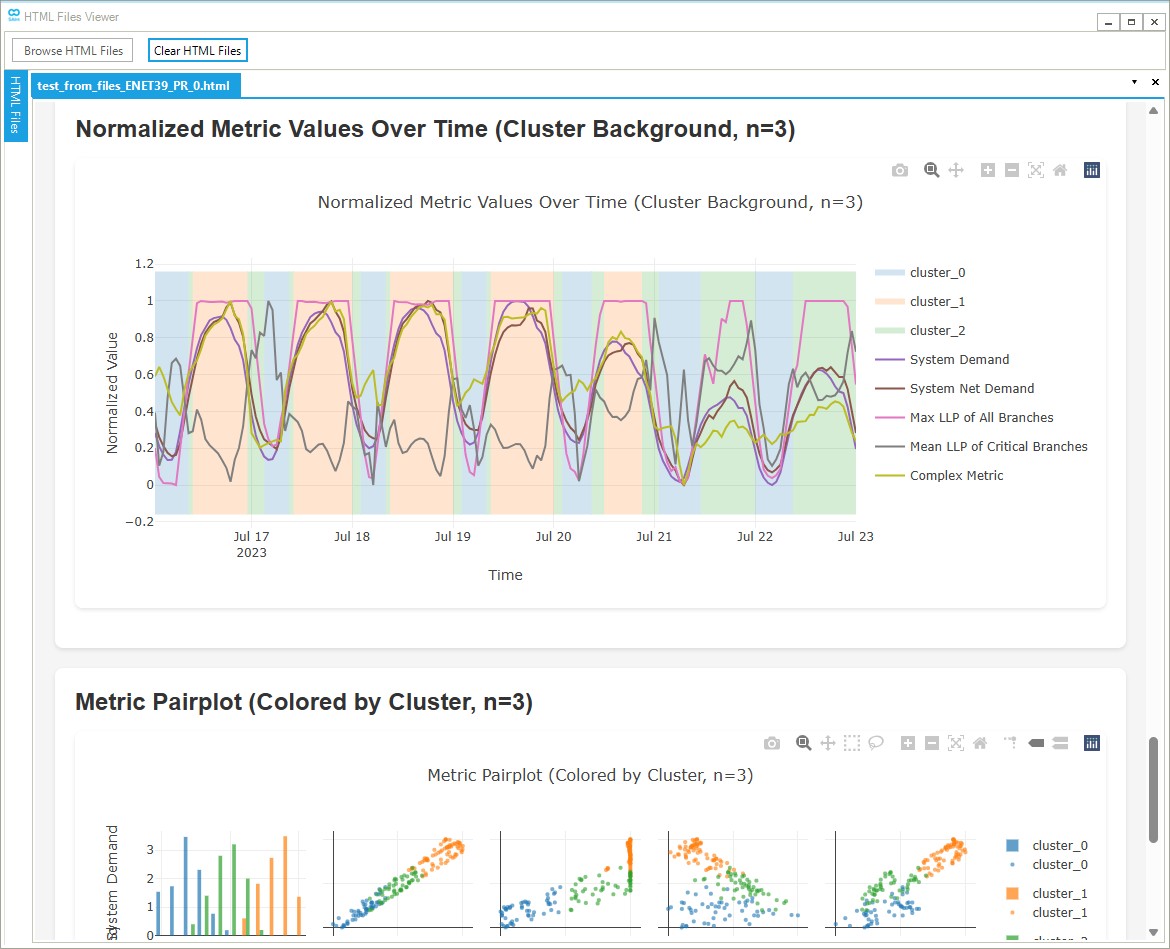Image resolution: width=1170 pixels, height=949 pixels.
Task: Click the Browse HTML Files button
Action: point(73,50)
